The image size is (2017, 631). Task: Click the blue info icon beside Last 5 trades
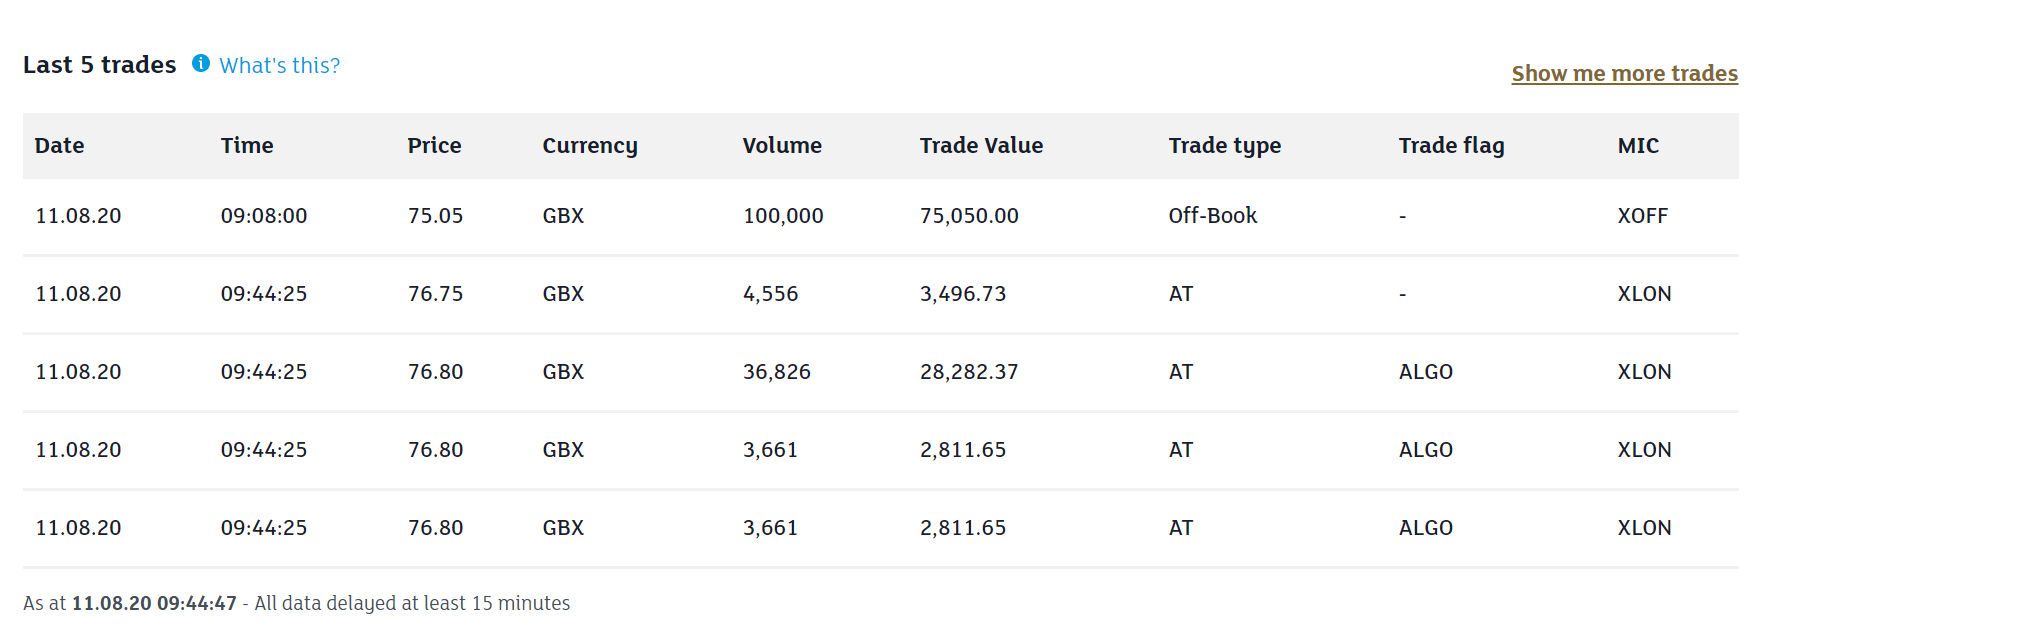(201, 64)
